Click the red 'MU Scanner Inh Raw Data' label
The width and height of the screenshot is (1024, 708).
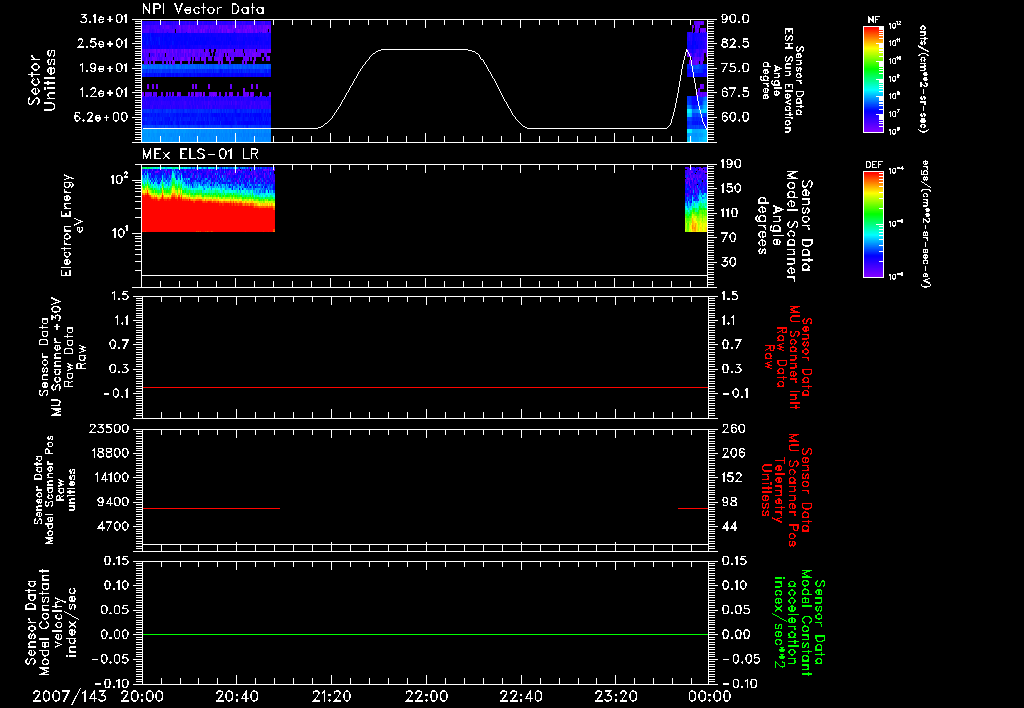coord(786,357)
